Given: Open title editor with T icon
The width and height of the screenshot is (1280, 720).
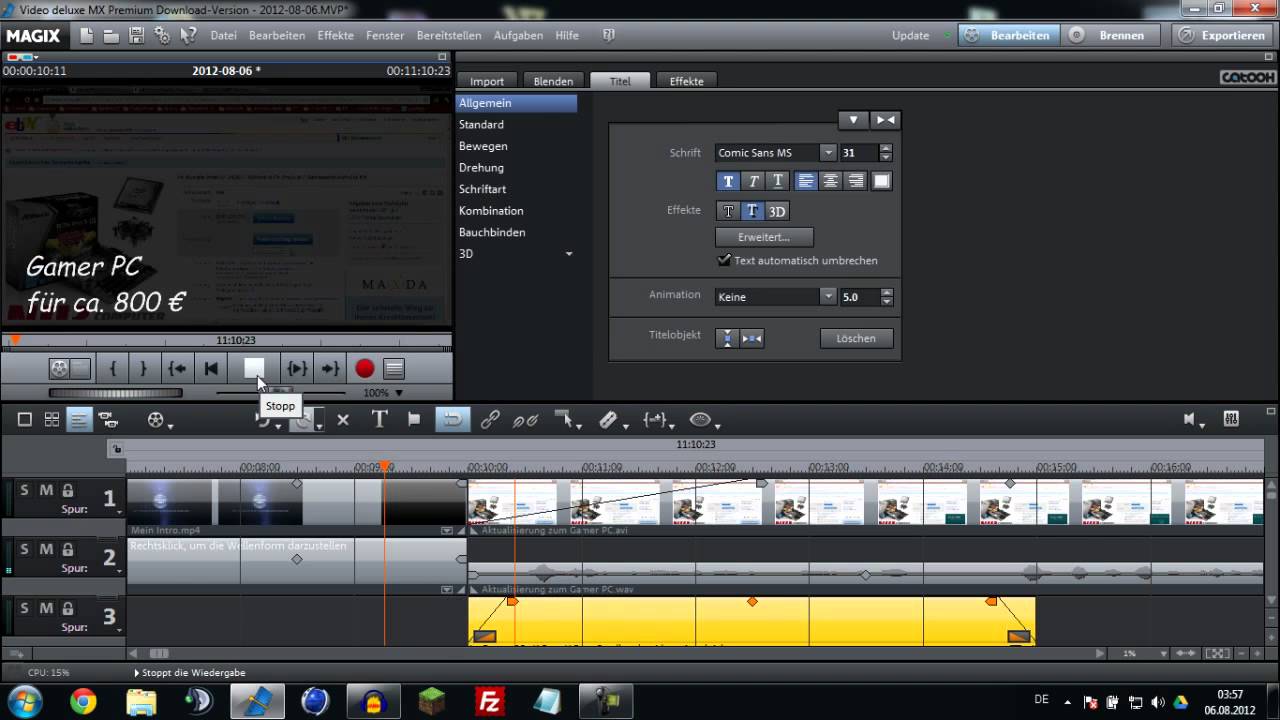Looking at the screenshot, I should 379,420.
